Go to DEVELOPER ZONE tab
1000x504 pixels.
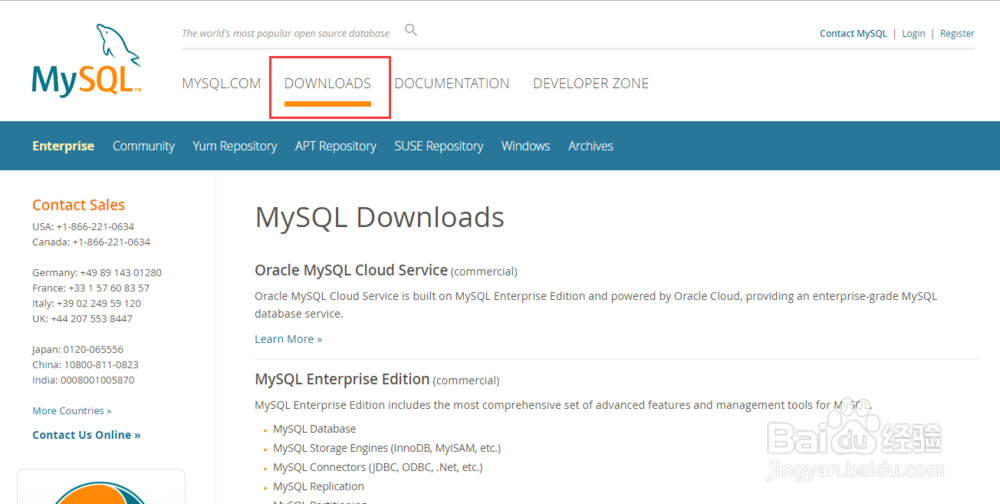591,84
